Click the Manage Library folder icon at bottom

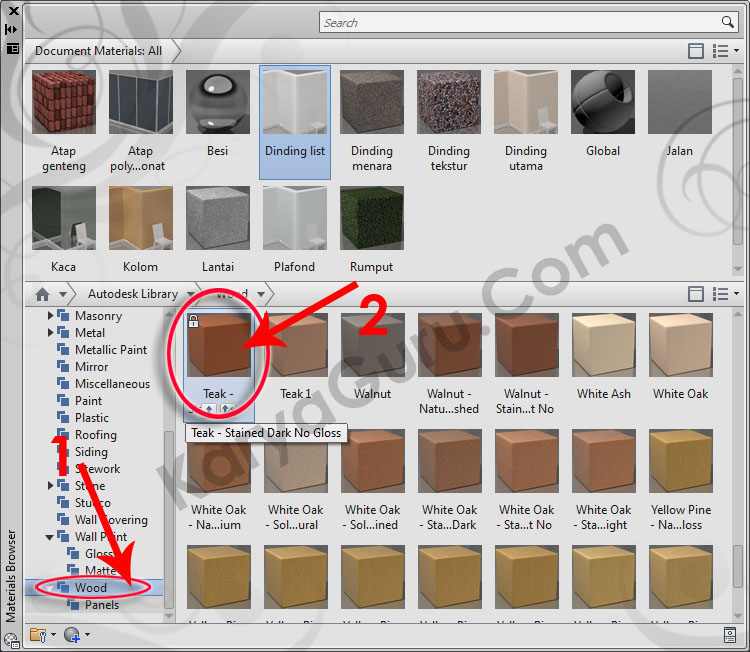[38, 634]
